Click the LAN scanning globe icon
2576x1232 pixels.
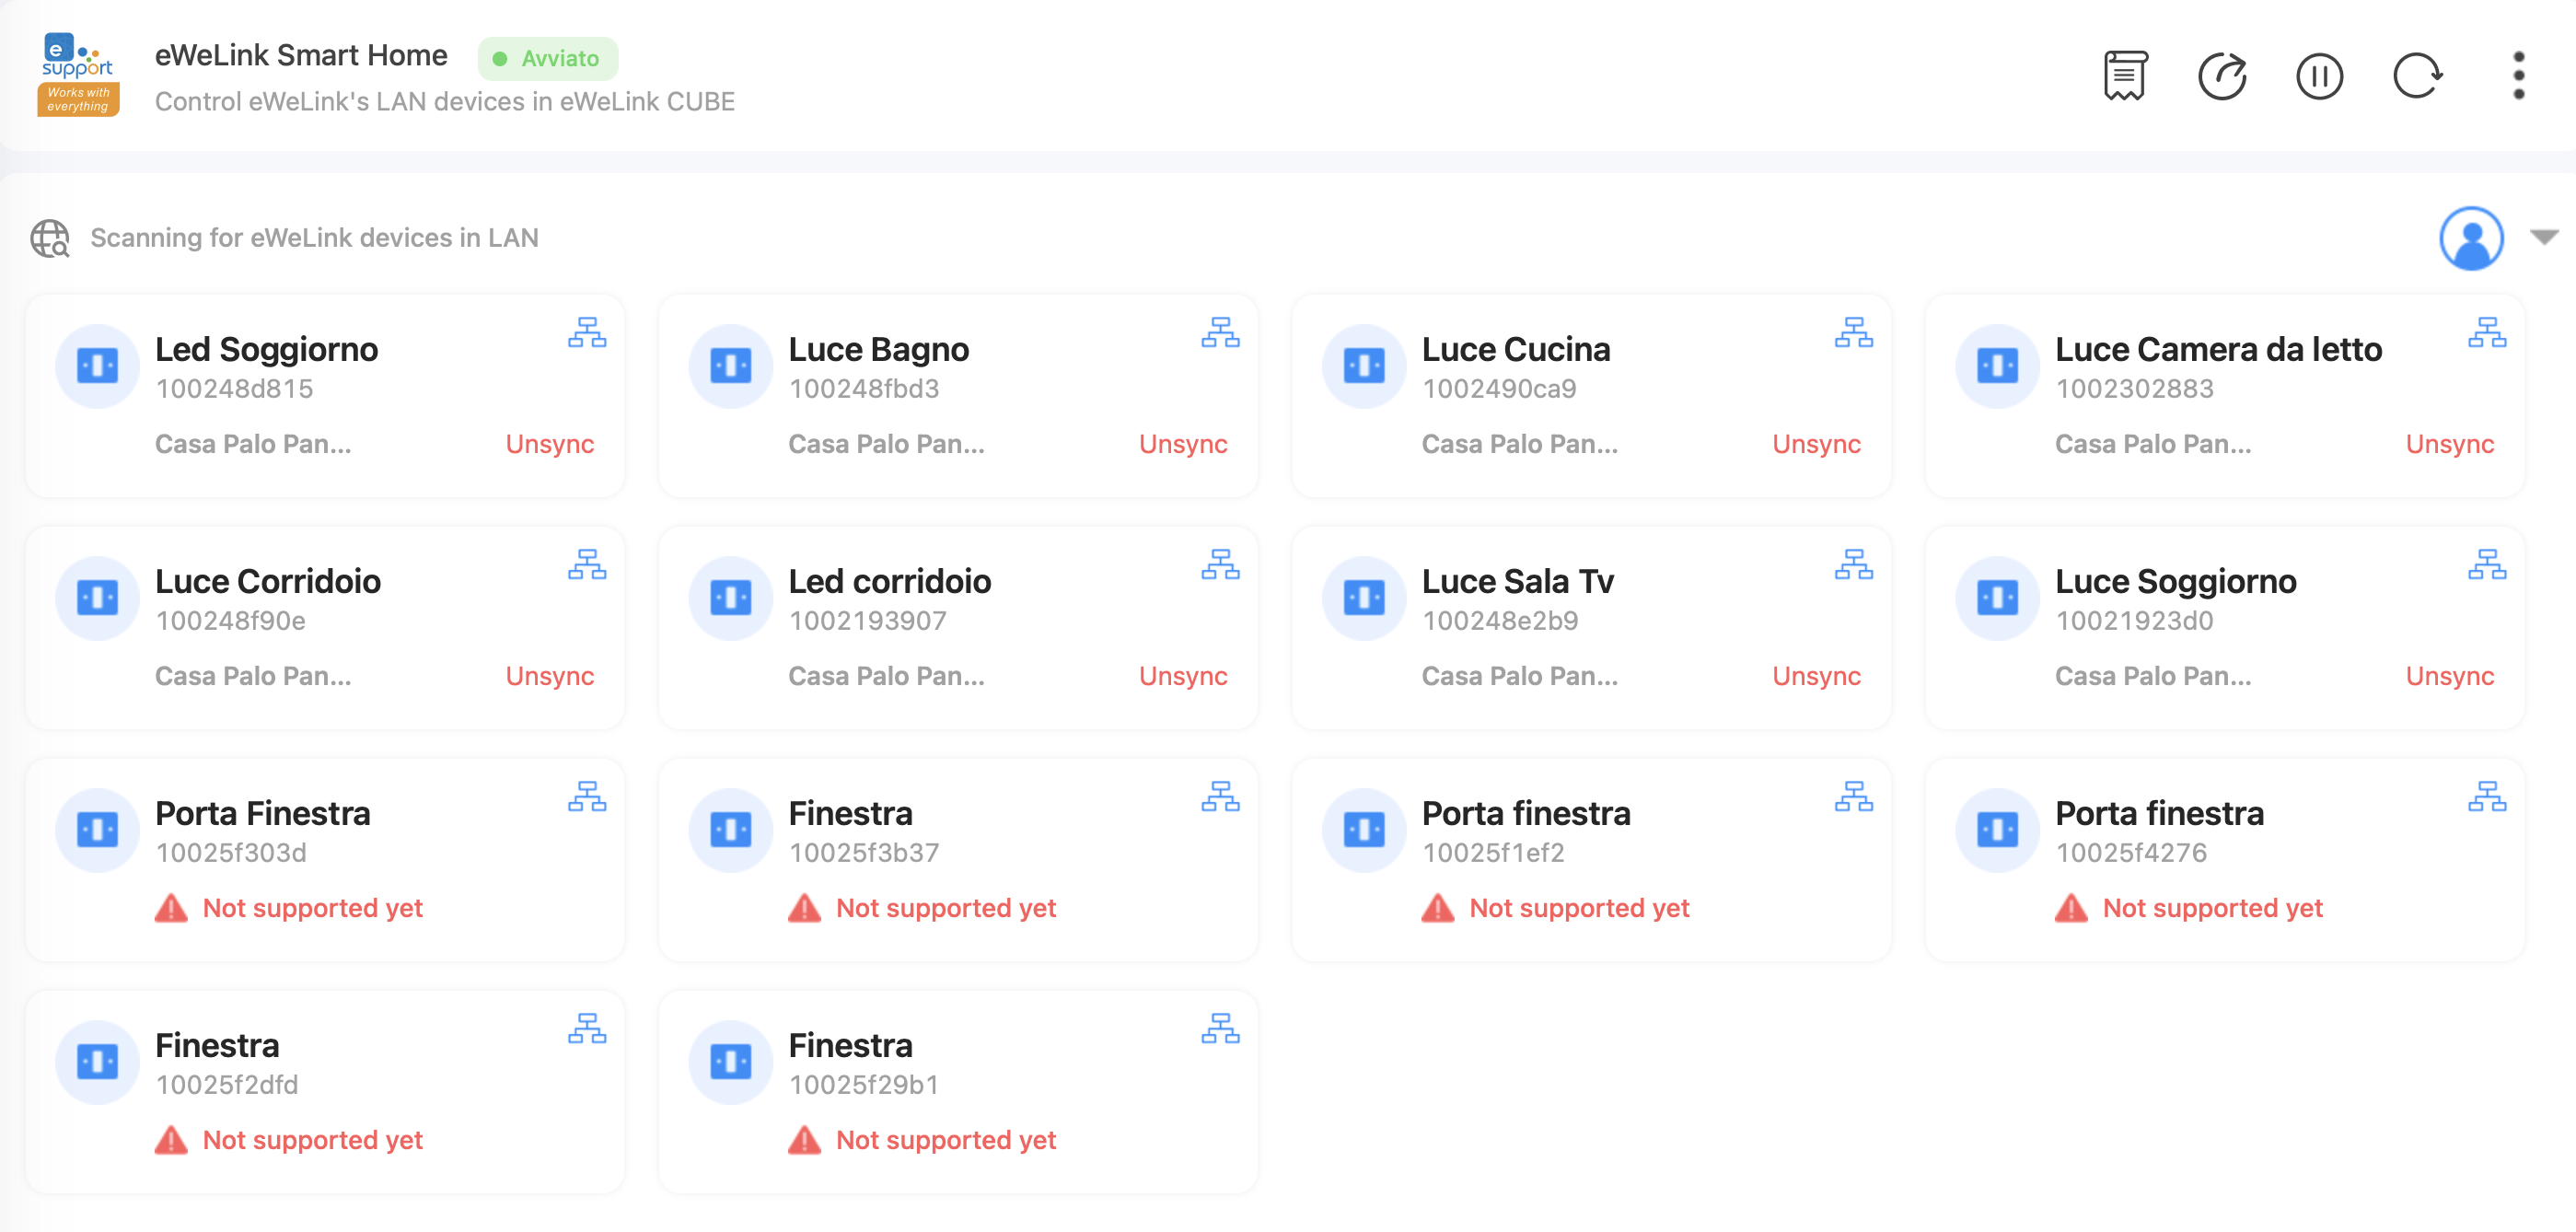coord(50,238)
